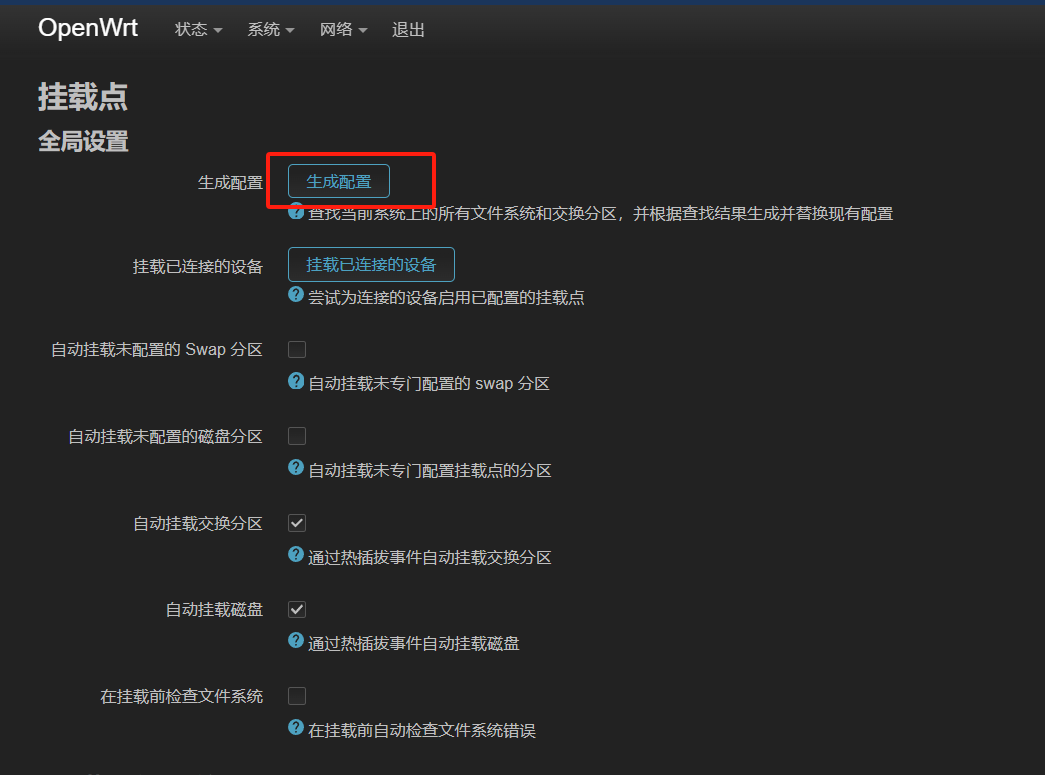This screenshot has width=1045, height=775.
Task: Enable 自动挂载未配置的磁盘分区 checkbox
Action: pyautogui.click(x=297, y=436)
